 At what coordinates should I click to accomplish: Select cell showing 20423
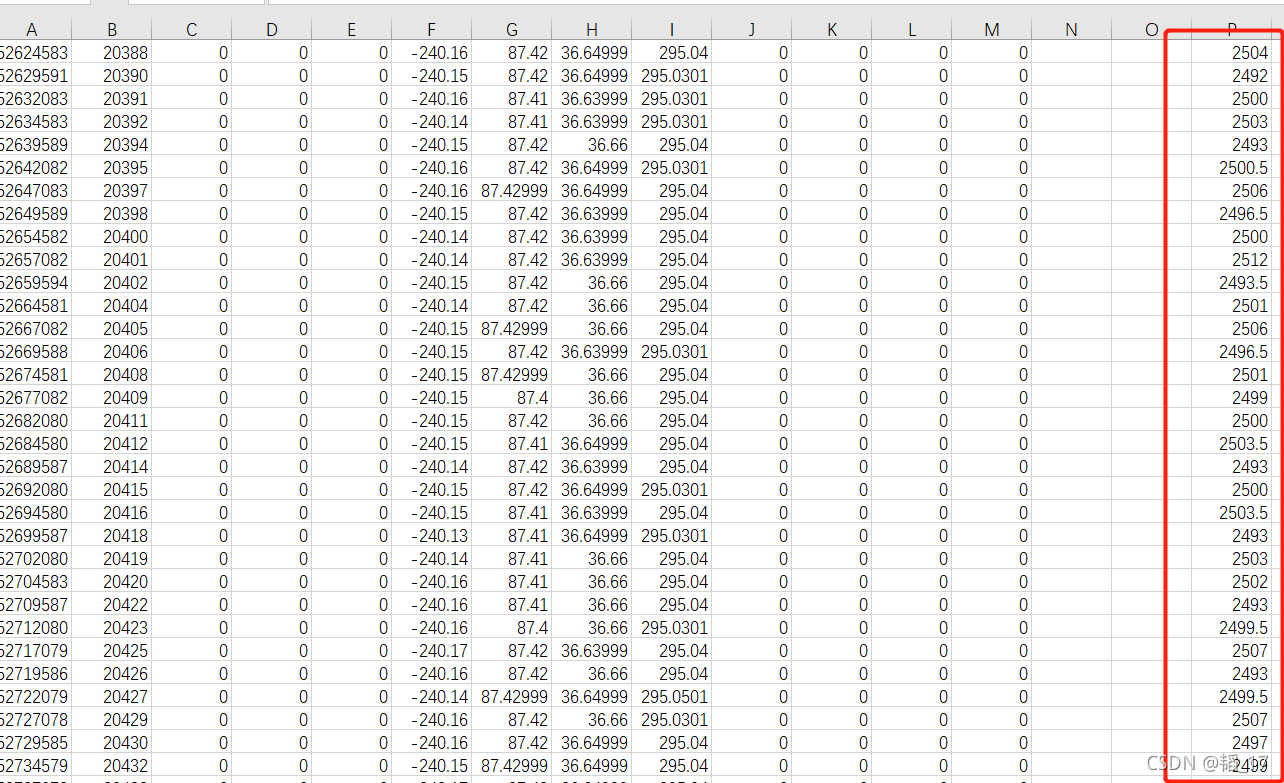coord(111,627)
